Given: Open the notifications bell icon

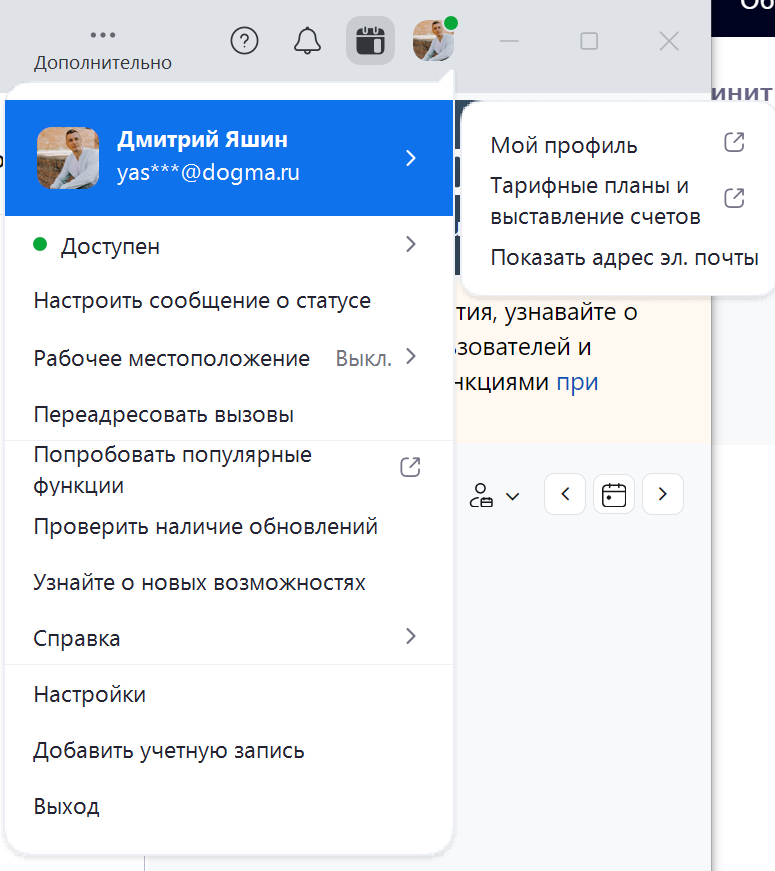Looking at the screenshot, I should pos(307,41).
